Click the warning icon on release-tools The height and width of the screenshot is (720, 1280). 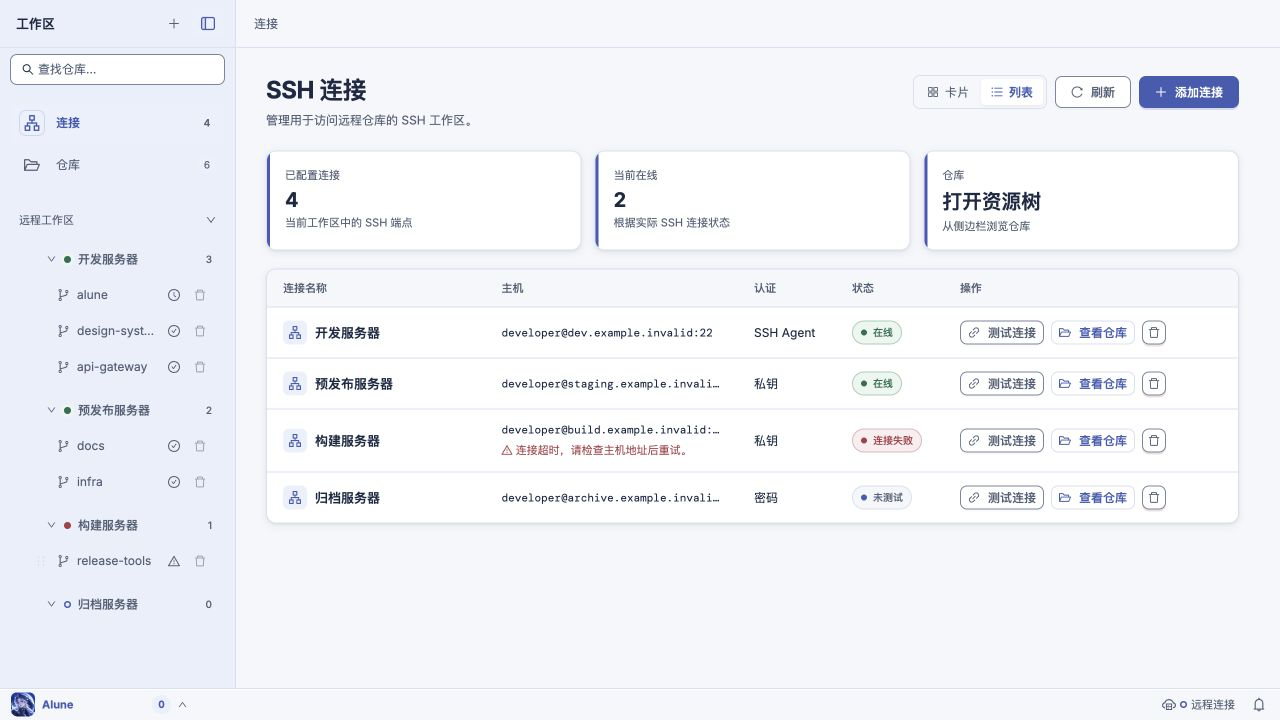(174, 561)
